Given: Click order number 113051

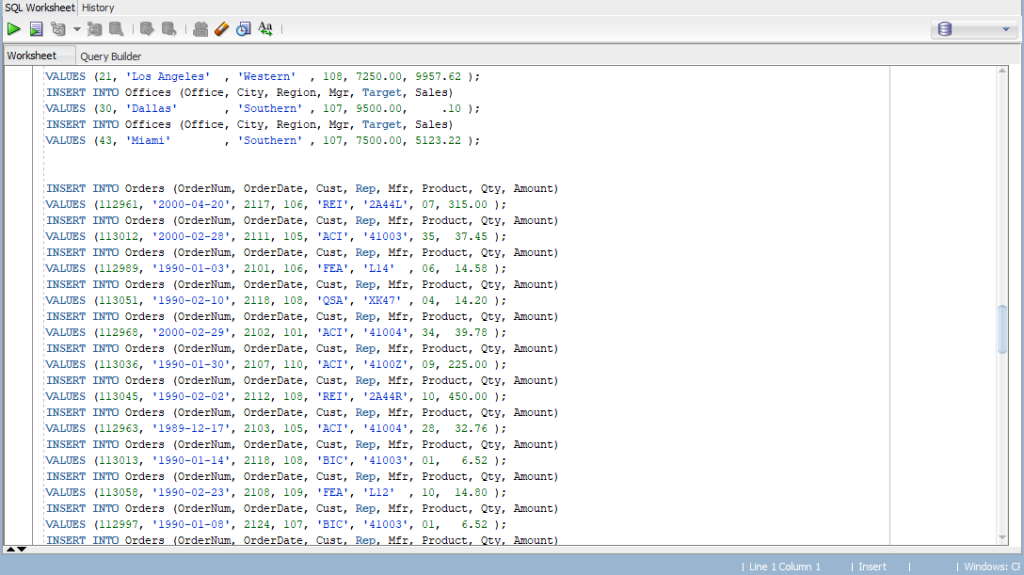Looking at the screenshot, I should (x=118, y=301).
